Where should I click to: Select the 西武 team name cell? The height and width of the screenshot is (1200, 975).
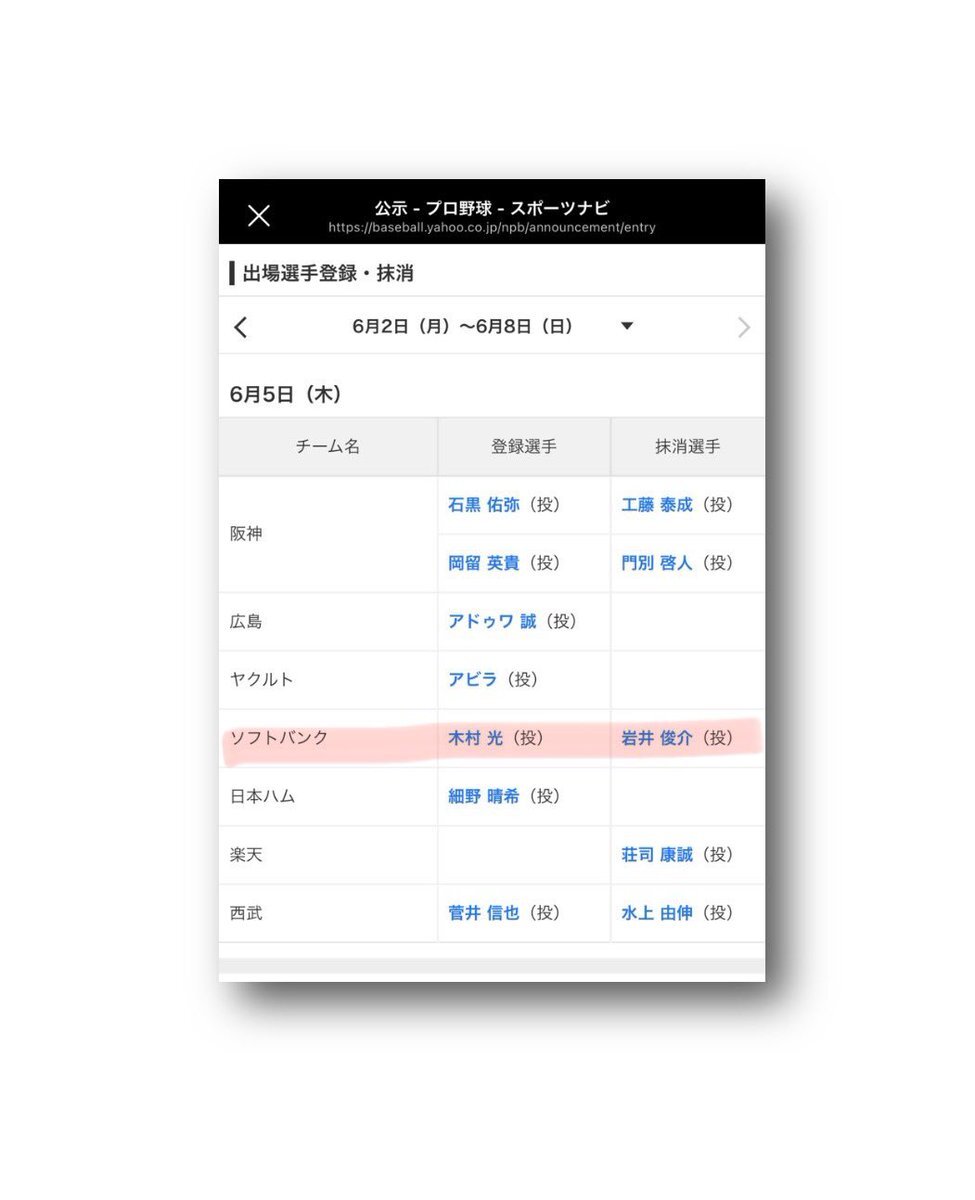point(328,913)
